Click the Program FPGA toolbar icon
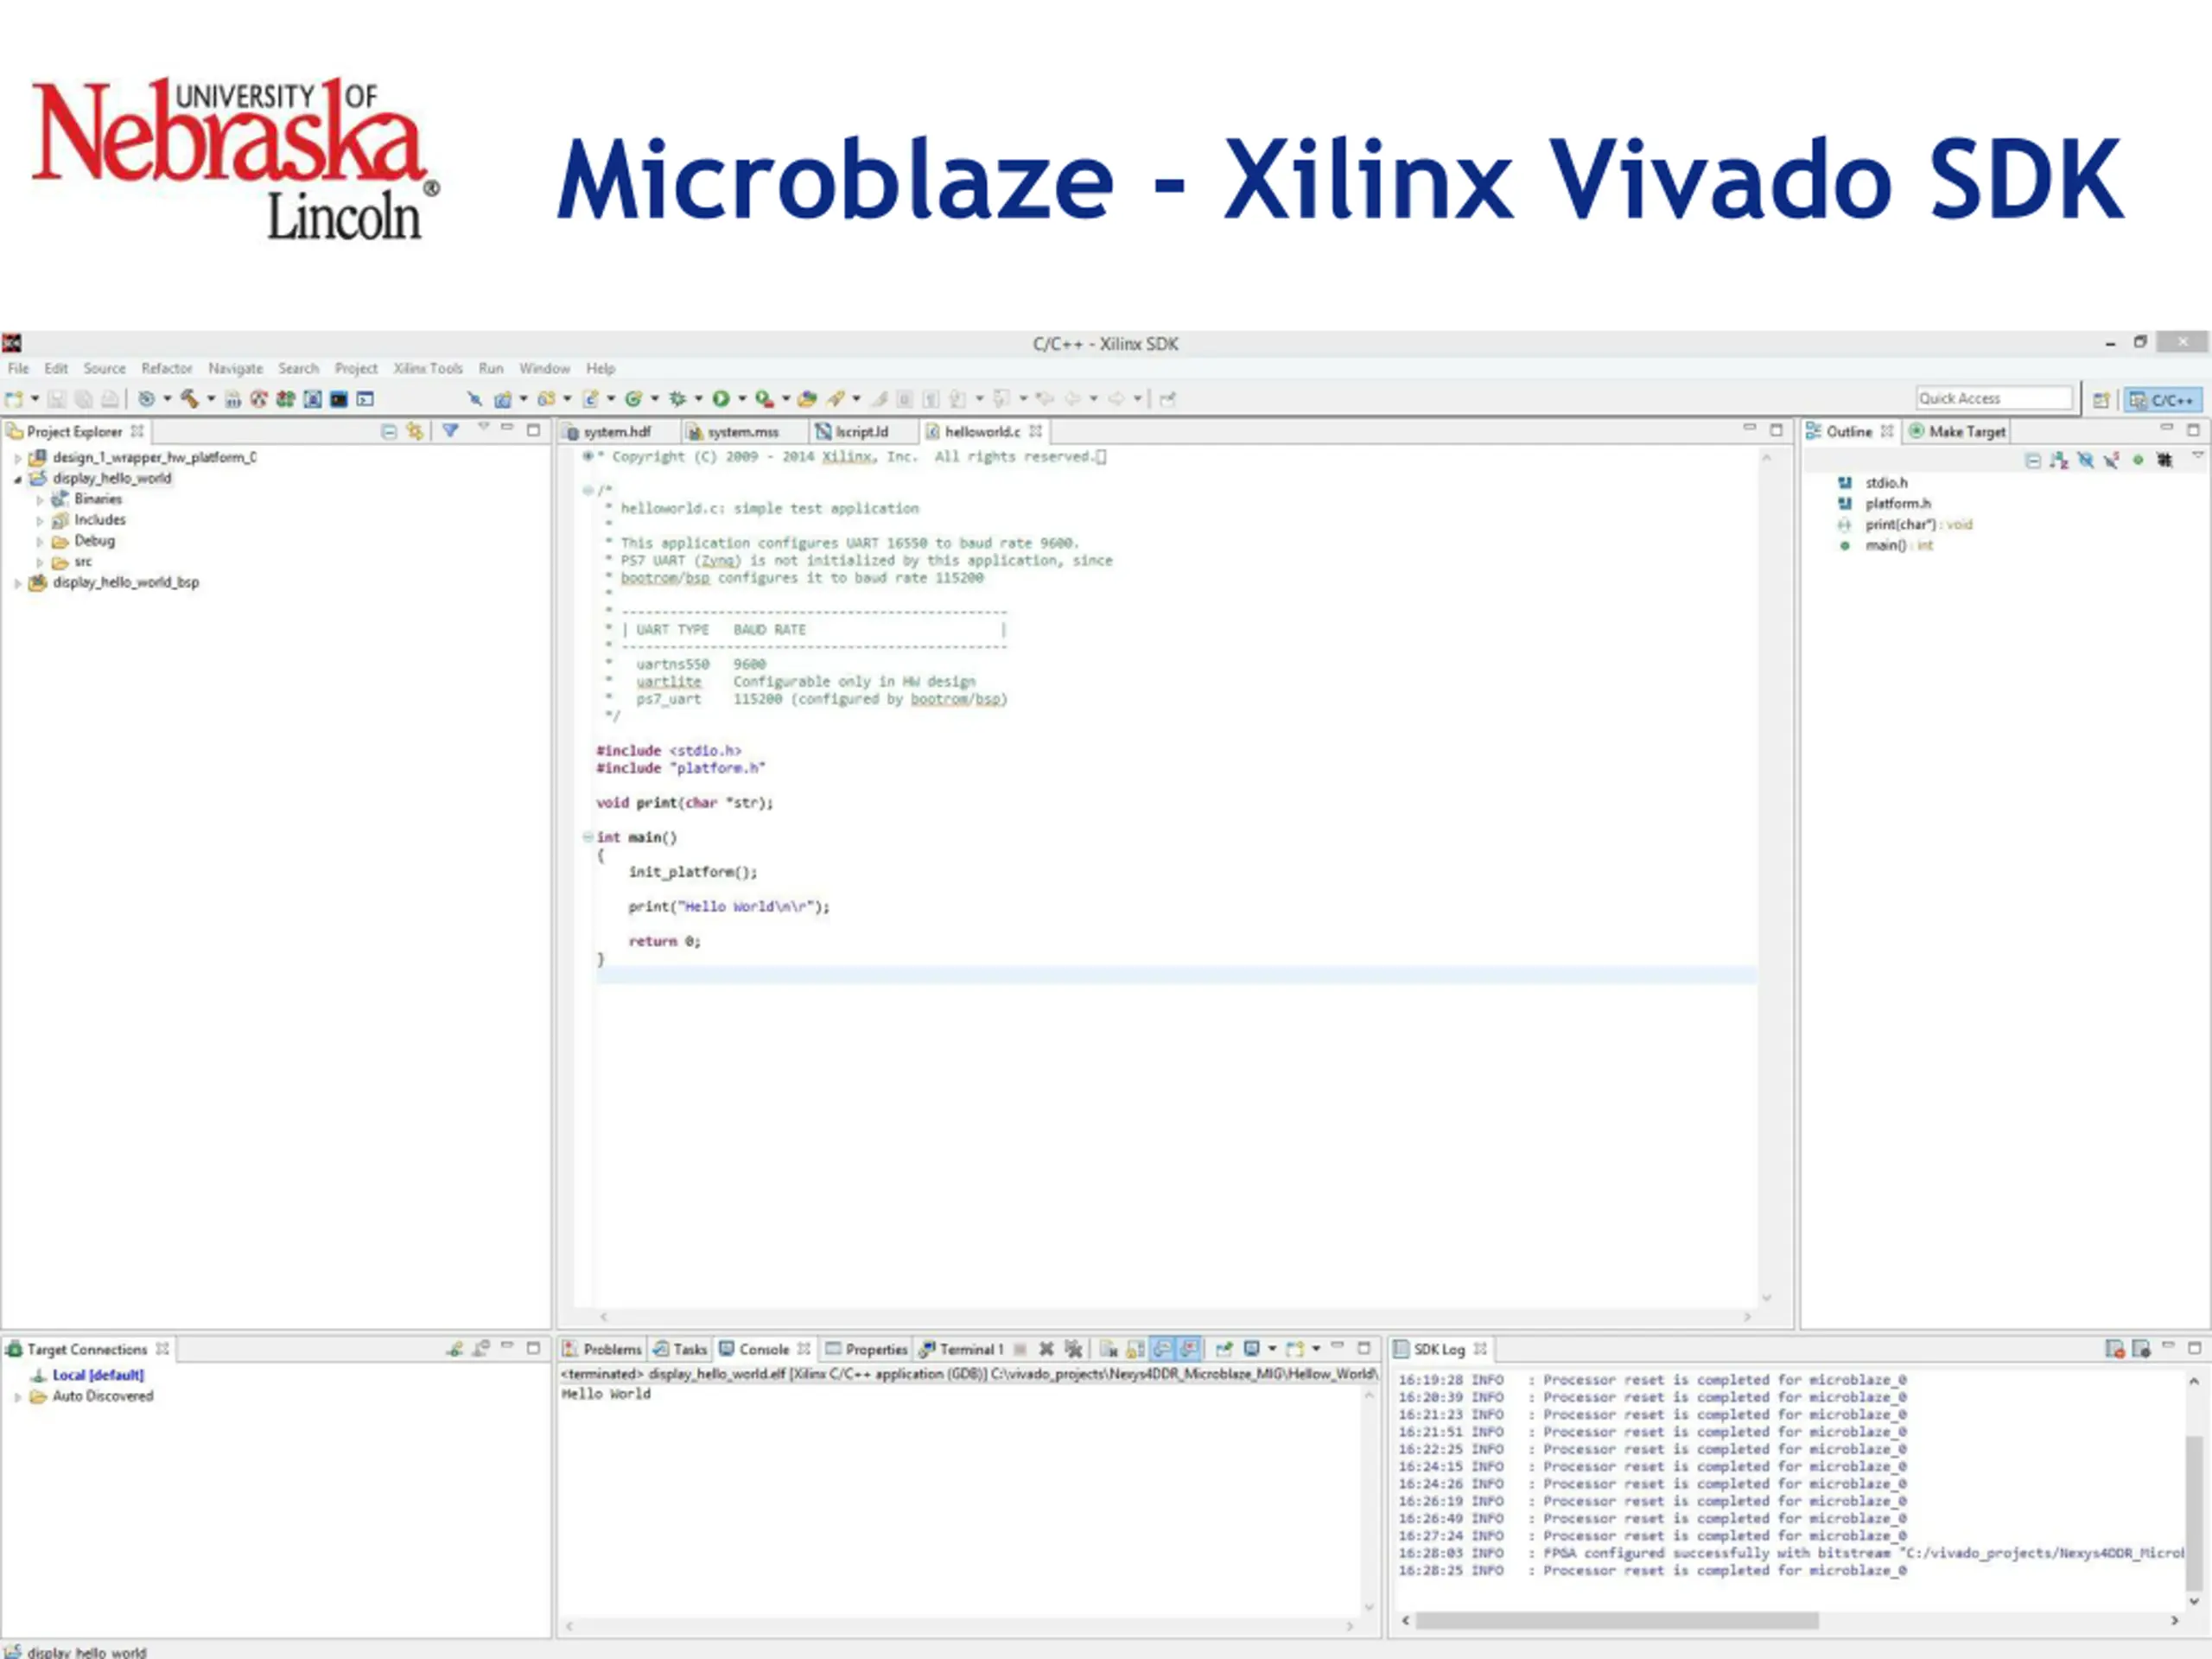The image size is (2212, 1659). coord(286,399)
